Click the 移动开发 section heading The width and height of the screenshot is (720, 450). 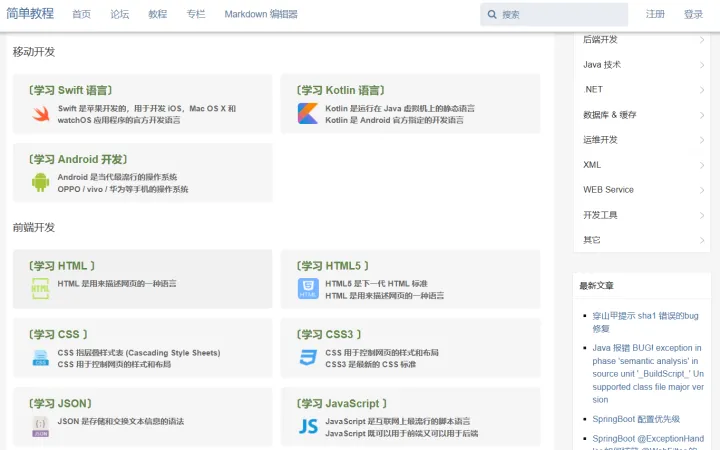coord(34,52)
